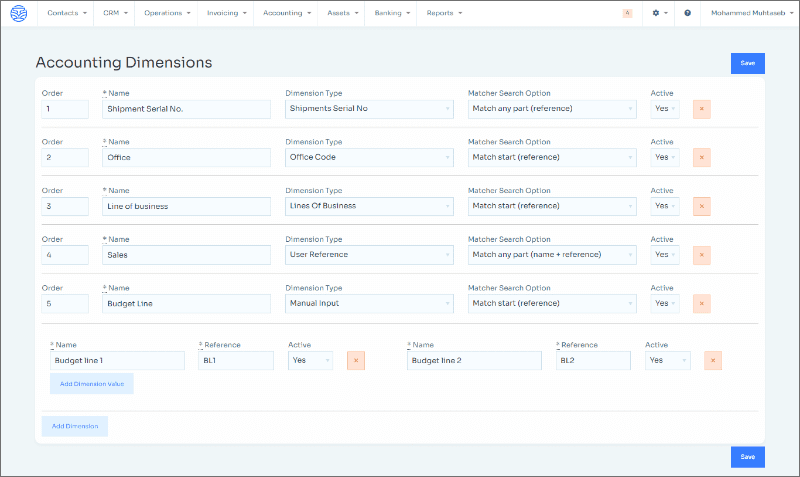The height and width of the screenshot is (477, 800).
Task: Remove the Budget line 1 value
Action: pos(356,360)
